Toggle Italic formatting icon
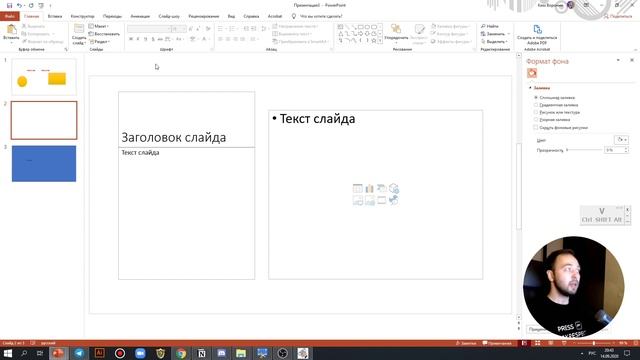The width and height of the screenshot is (640, 360). 138,39
